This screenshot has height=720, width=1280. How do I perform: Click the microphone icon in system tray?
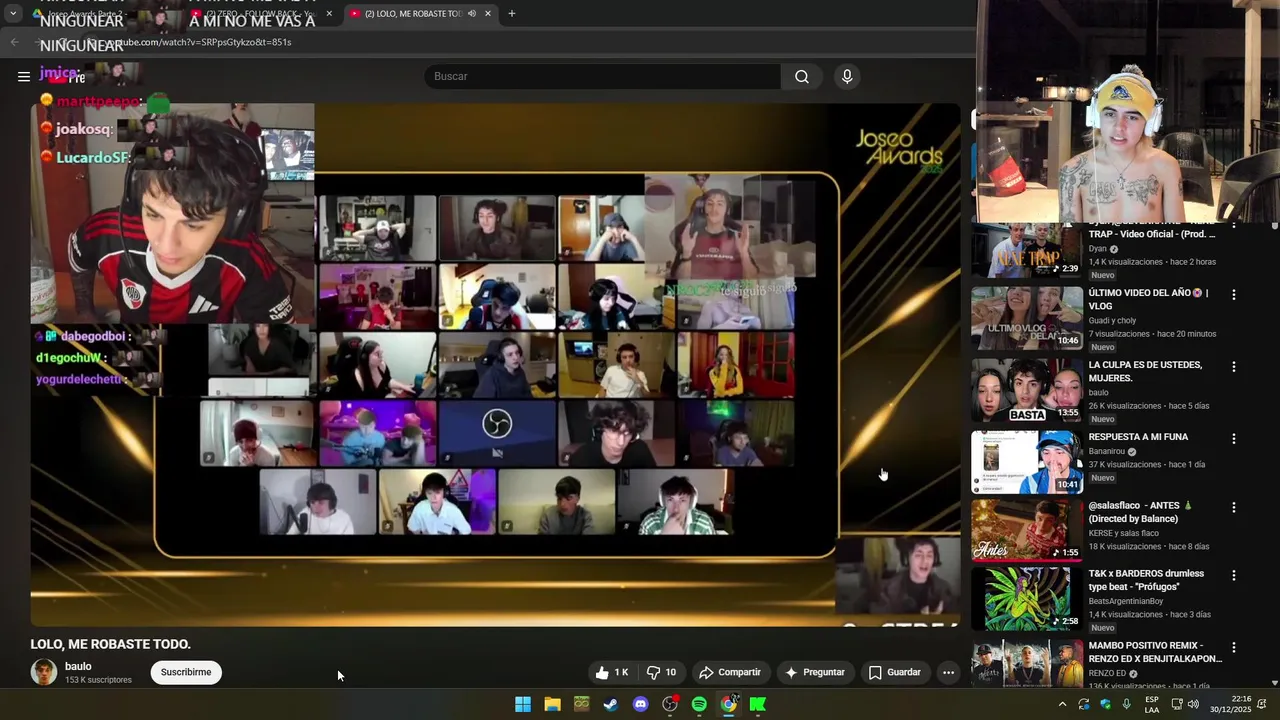[x=1127, y=704]
